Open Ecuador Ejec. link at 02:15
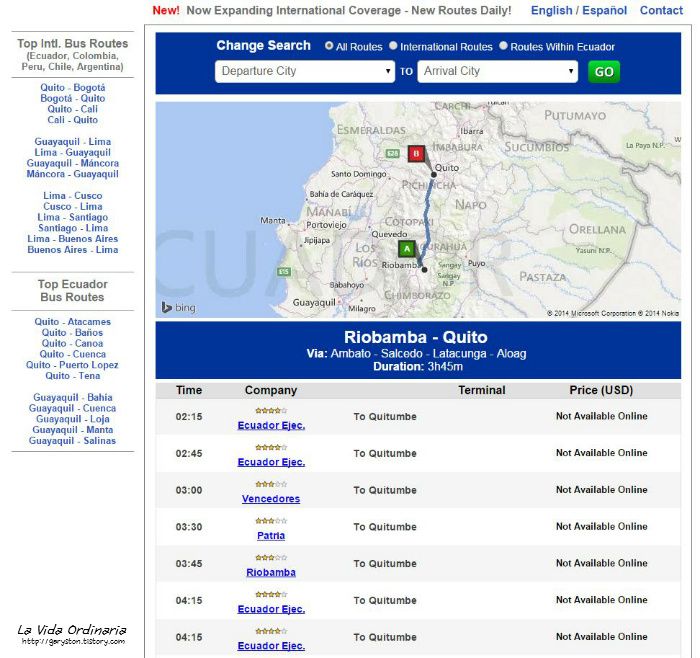 click(x=271, y=425)
